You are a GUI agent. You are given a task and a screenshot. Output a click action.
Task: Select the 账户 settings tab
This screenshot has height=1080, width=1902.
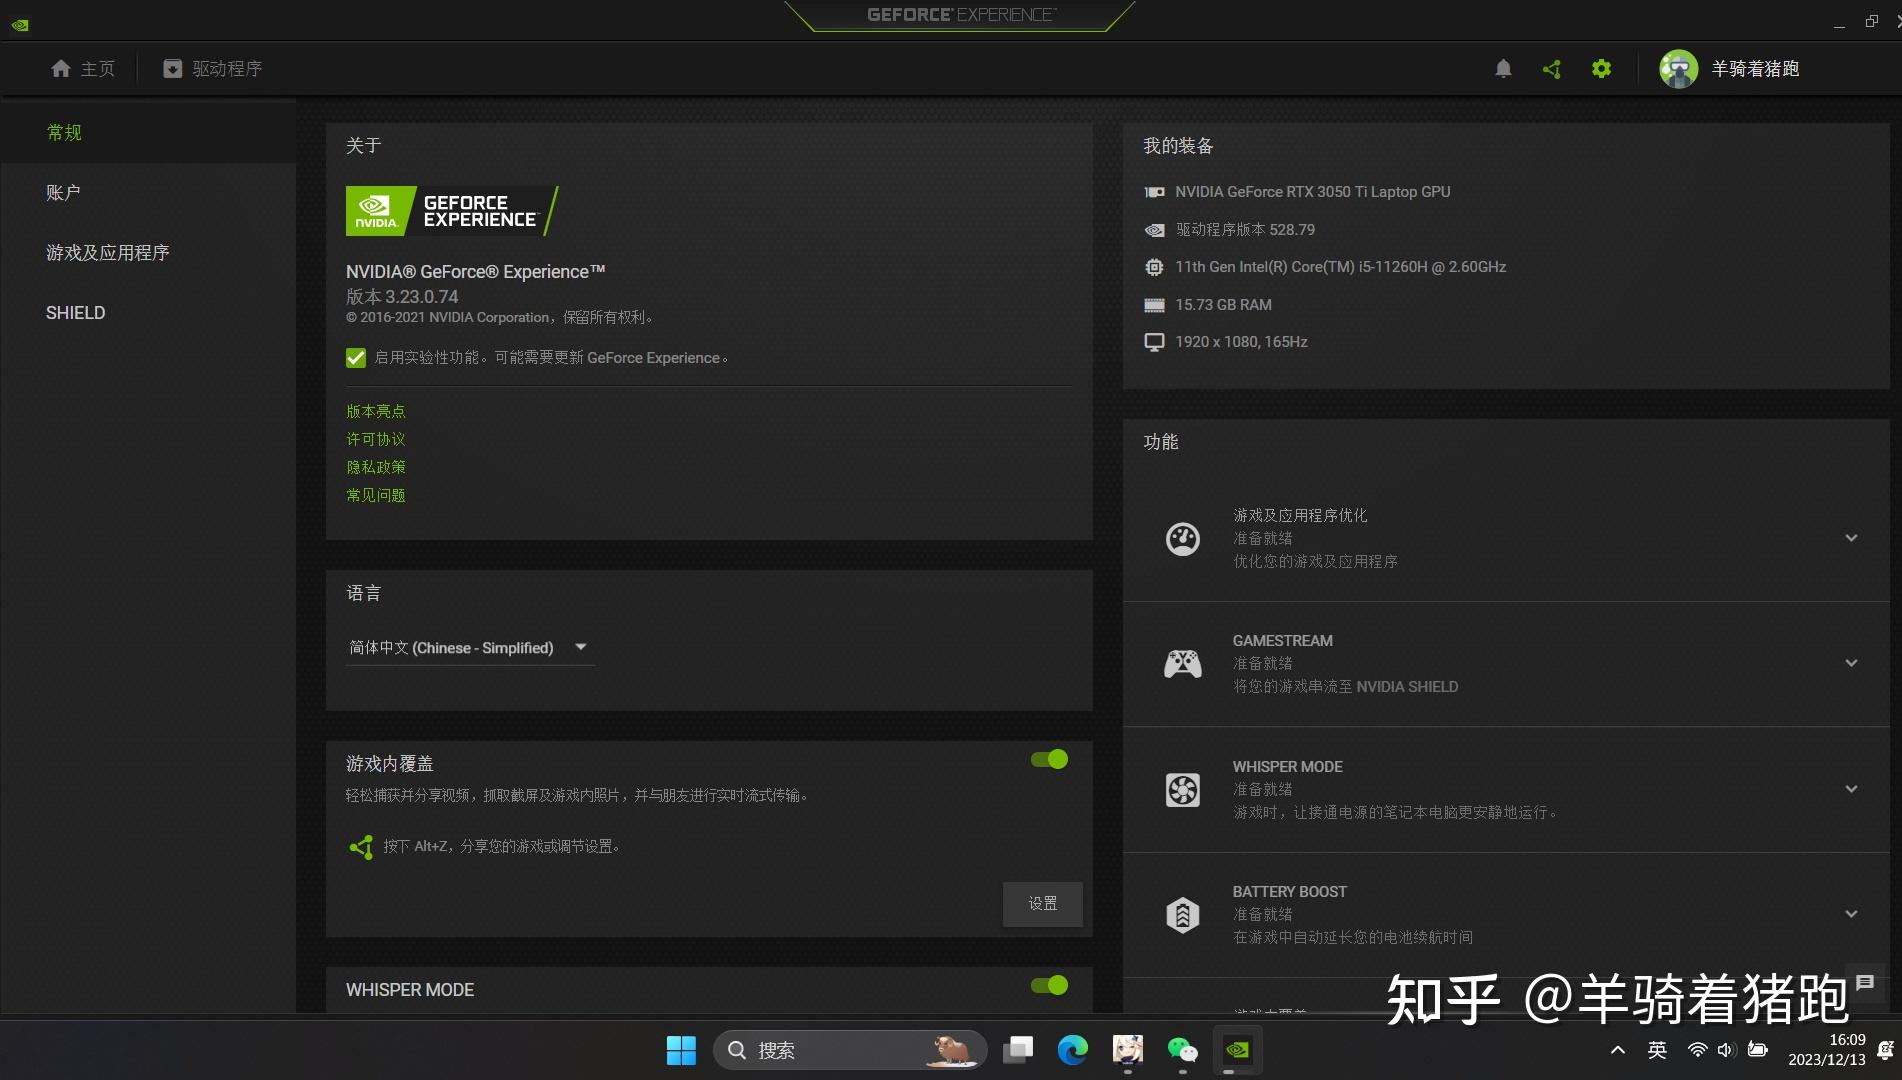click(148, 193)
